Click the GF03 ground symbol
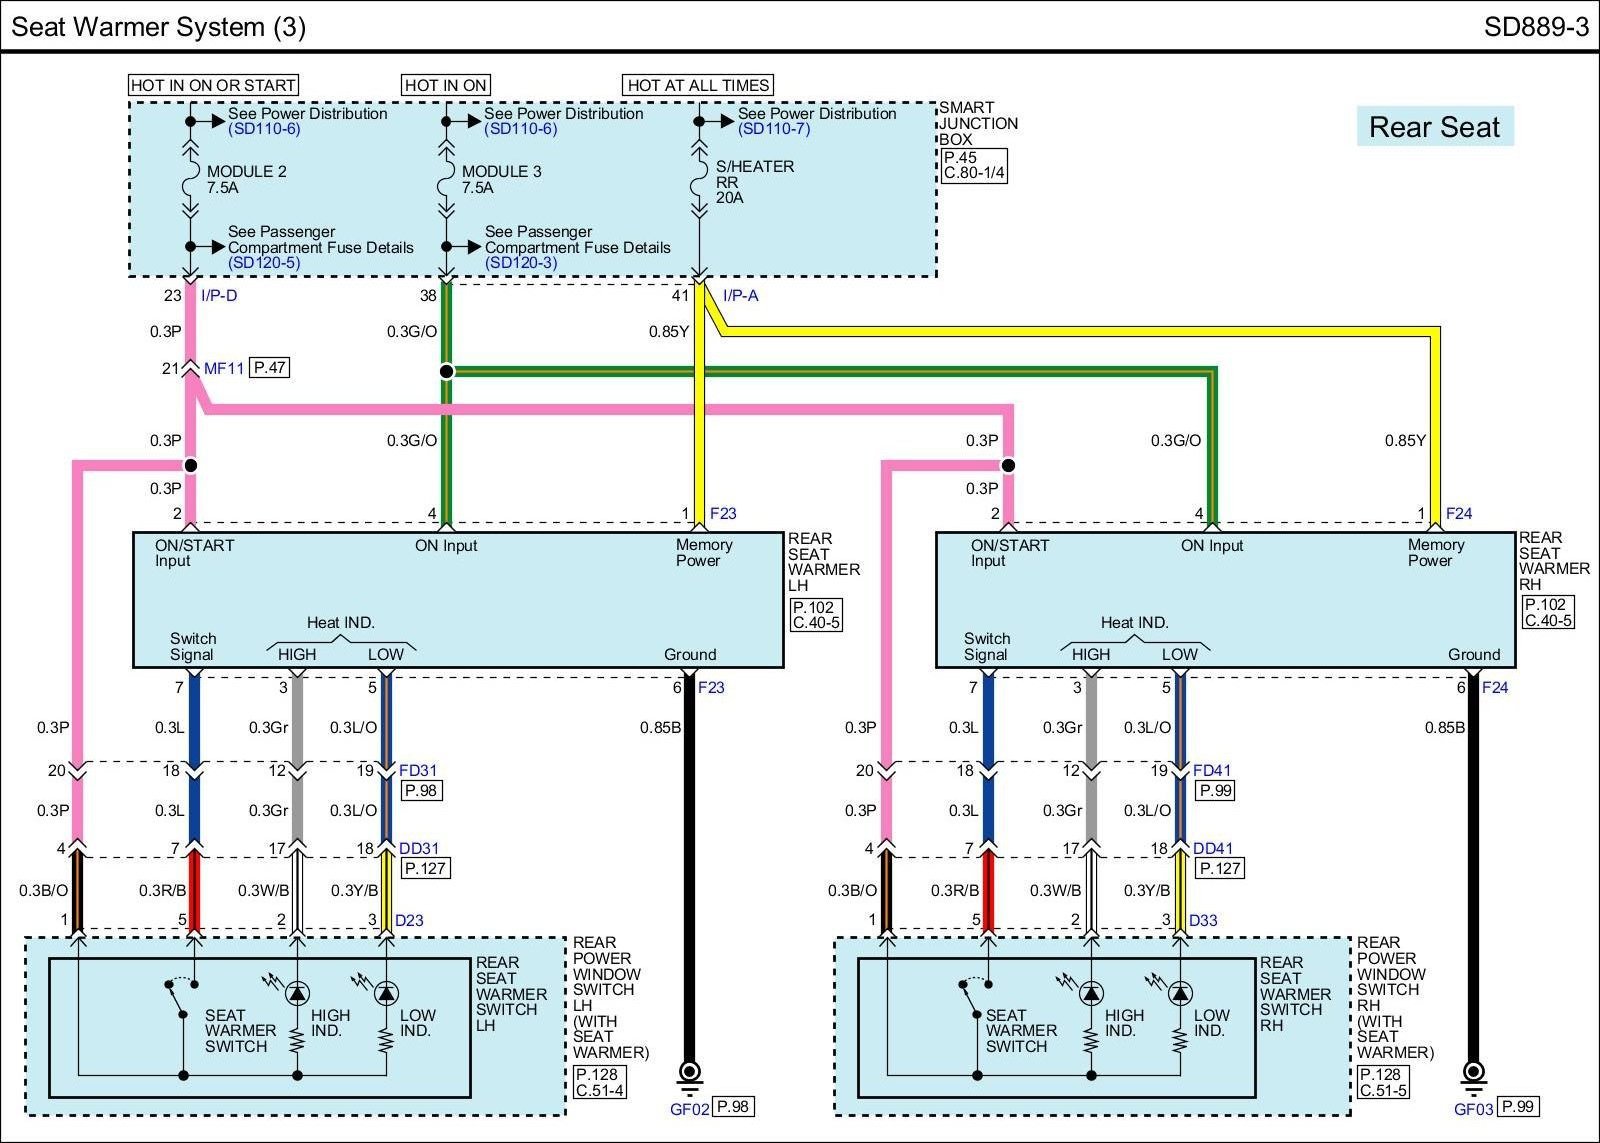1600x1143 pixels. coord(1473,1075)
